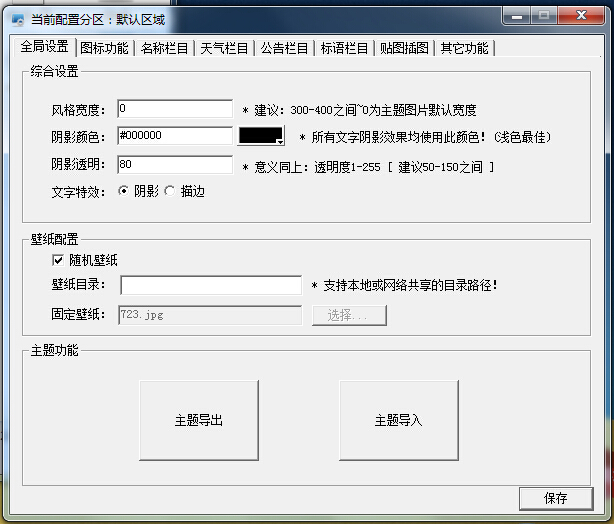Viewport: 614px width, 524px height.
Task: Open the 贴图插图 tab
Action: (x=404, y=48)
